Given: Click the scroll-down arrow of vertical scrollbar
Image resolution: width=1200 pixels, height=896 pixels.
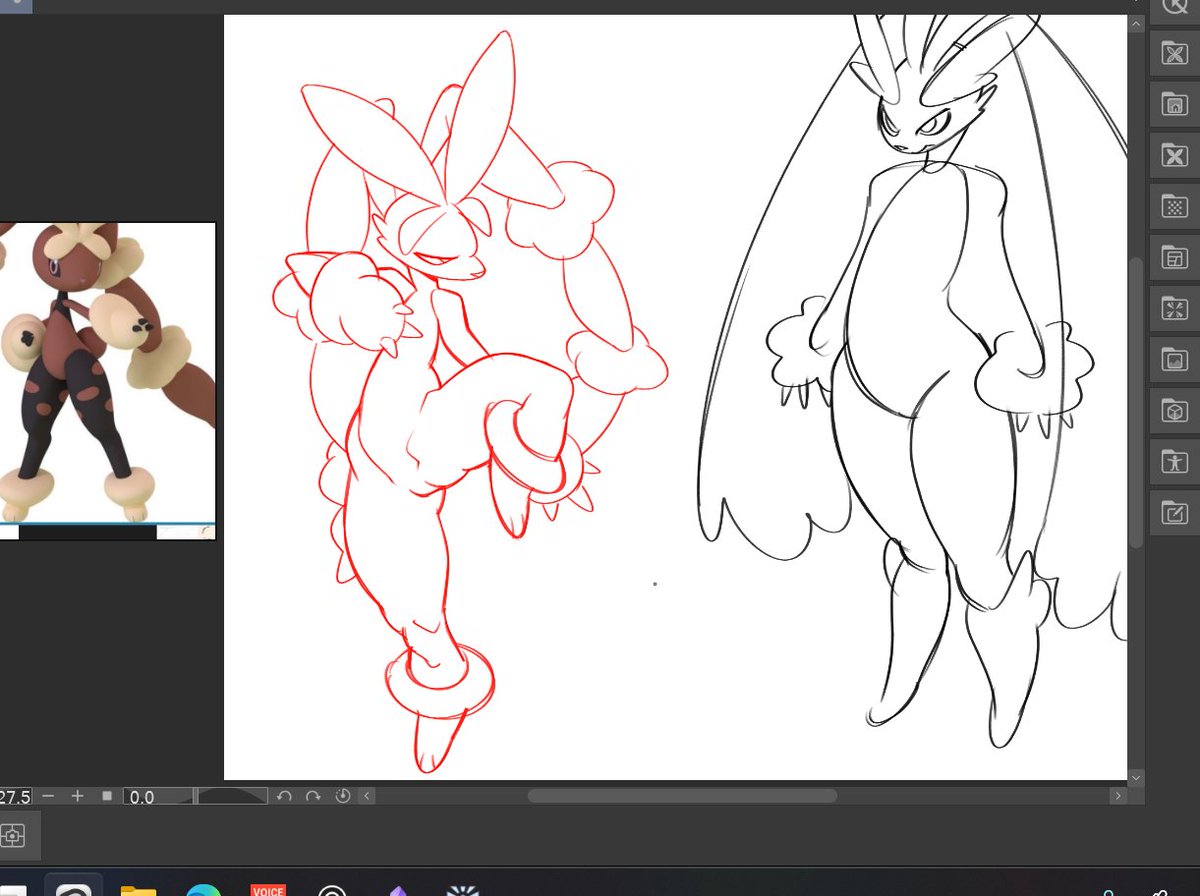Looking at the screenshot, I should coord(1135,776).
